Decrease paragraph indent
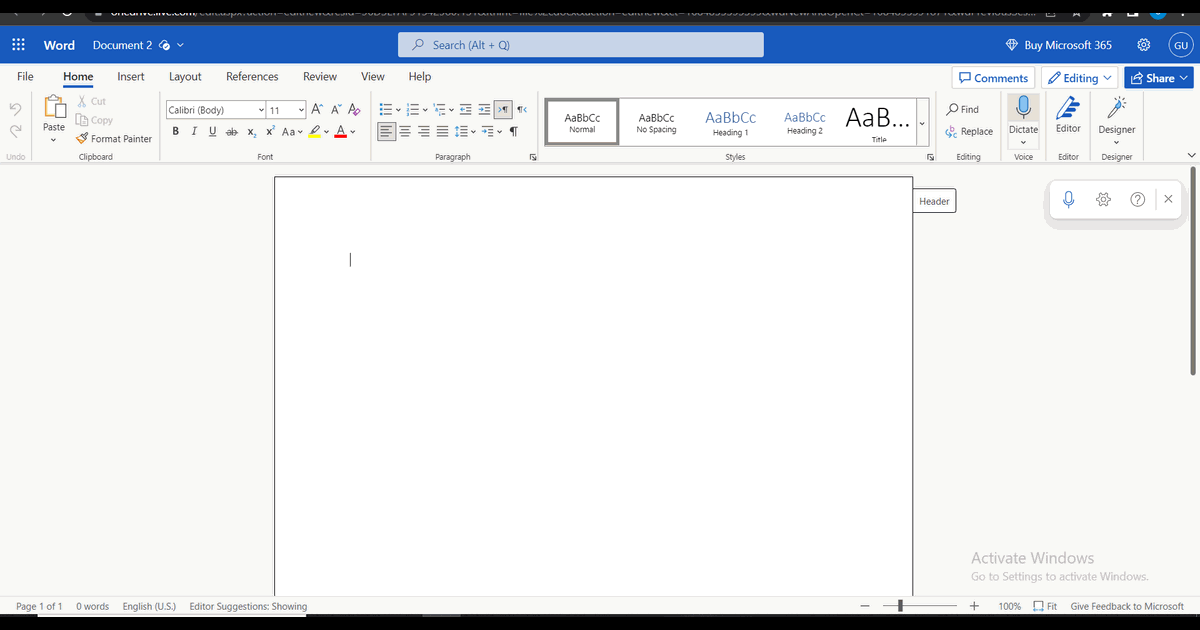 pyautogui.click(x=466, y=109)
